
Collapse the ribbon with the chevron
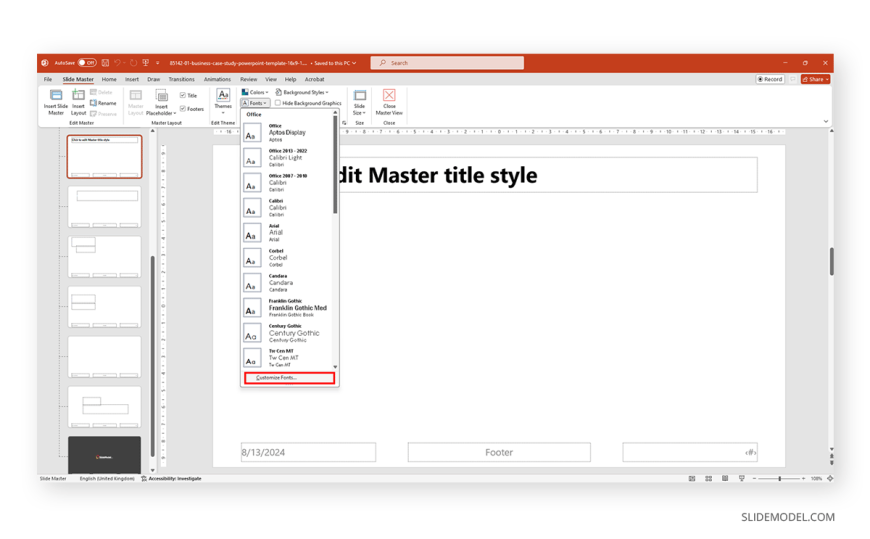826,121
